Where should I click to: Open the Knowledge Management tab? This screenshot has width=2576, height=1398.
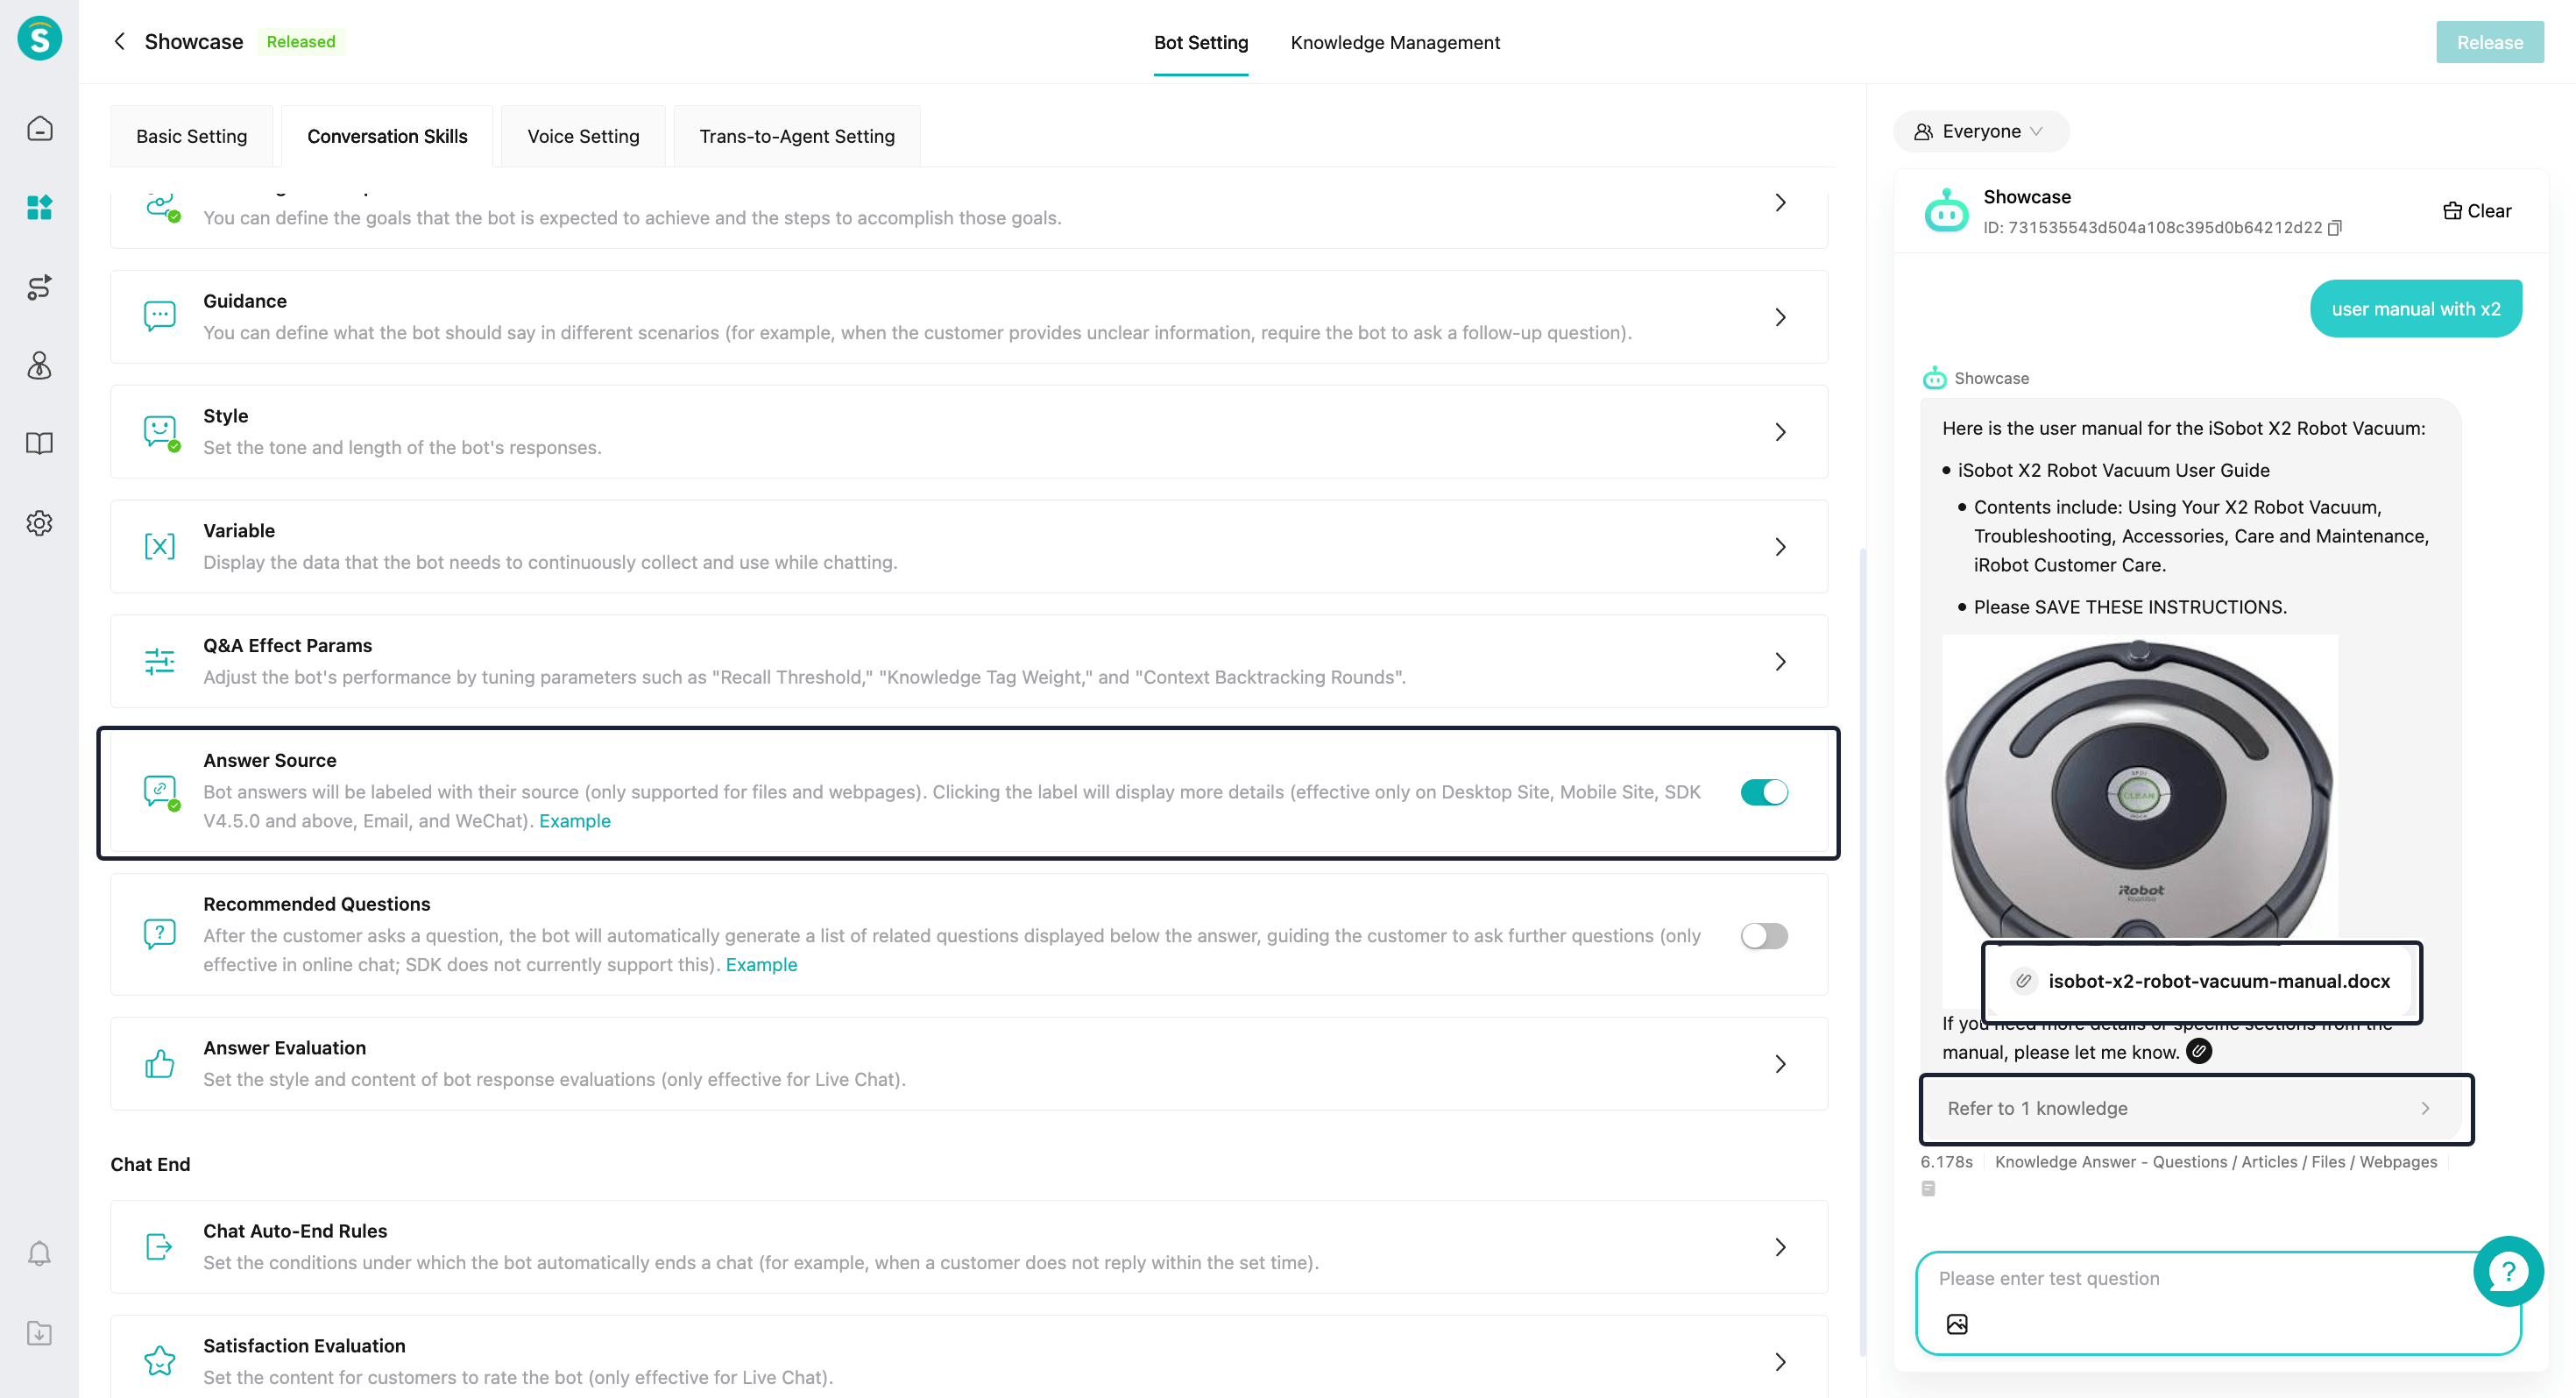coord(1394,42)
